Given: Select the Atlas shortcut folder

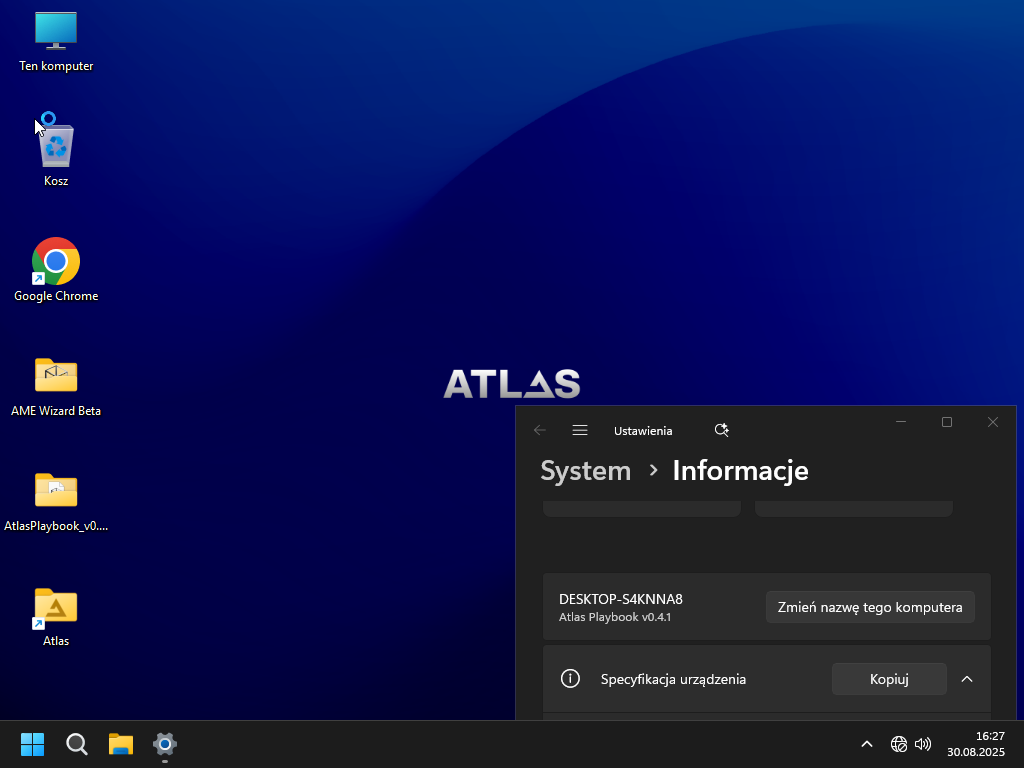Looking at the screenshot, I should (x=56, y=606).
